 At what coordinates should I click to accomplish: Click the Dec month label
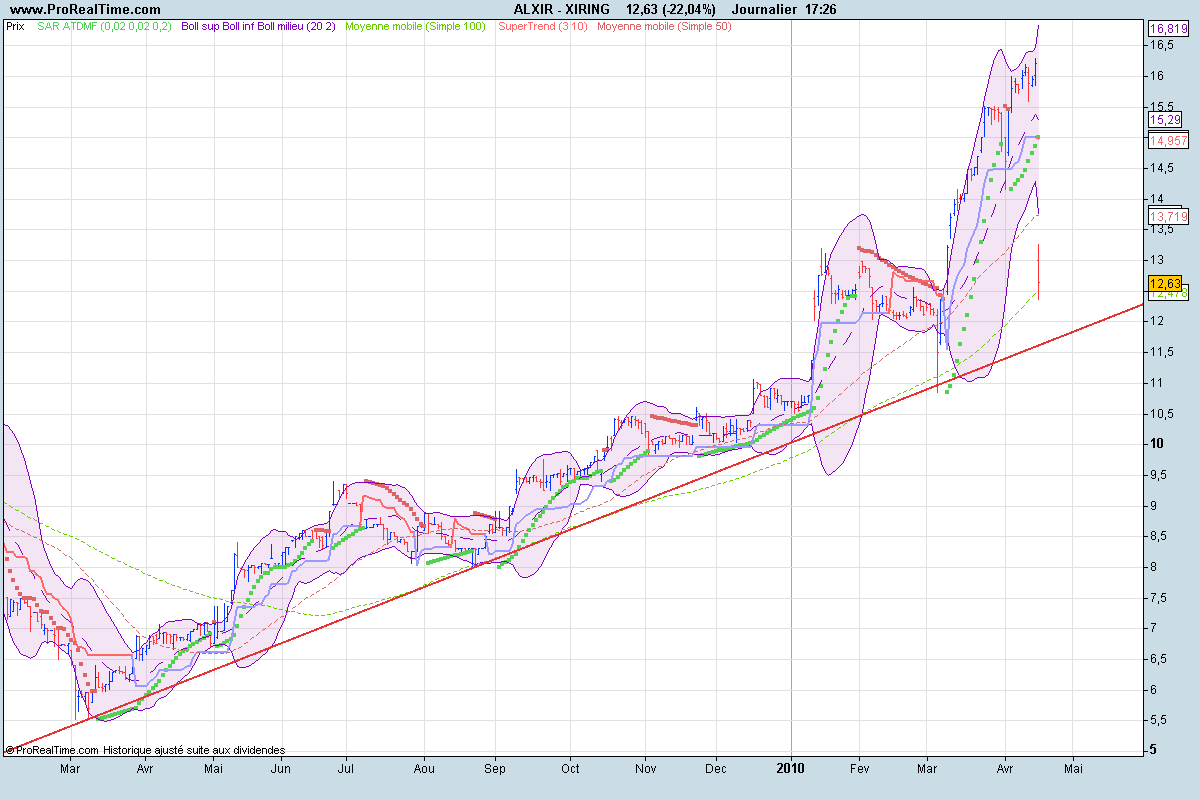tap(715, 769)
